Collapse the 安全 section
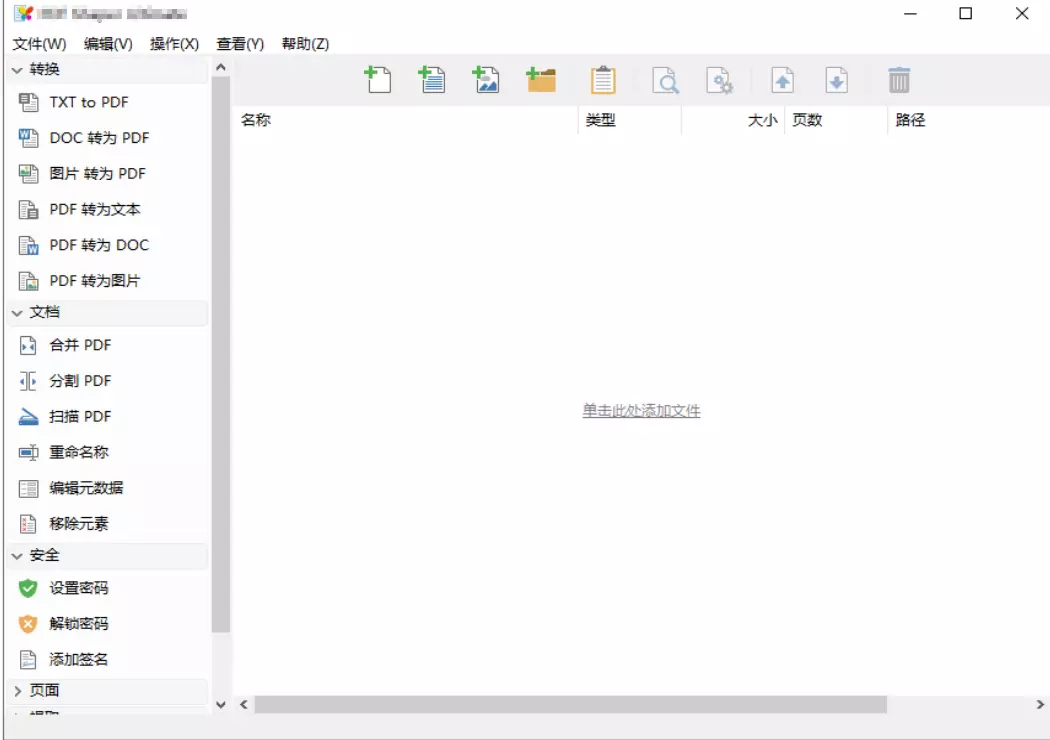This screenshot has width=1050, height=740. 17,556
